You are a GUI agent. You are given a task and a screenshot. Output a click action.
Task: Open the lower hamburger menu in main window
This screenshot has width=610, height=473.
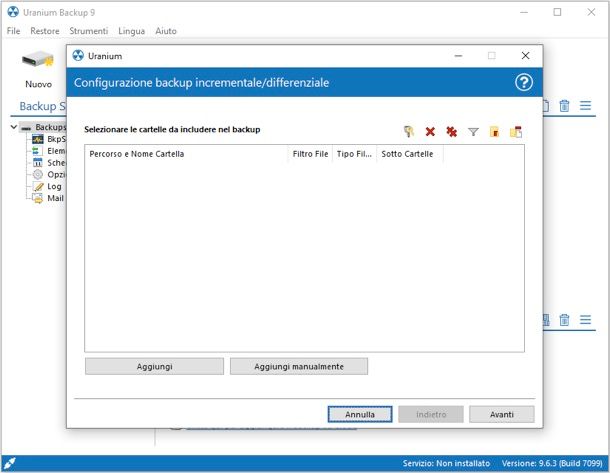(x=585, y=319)
